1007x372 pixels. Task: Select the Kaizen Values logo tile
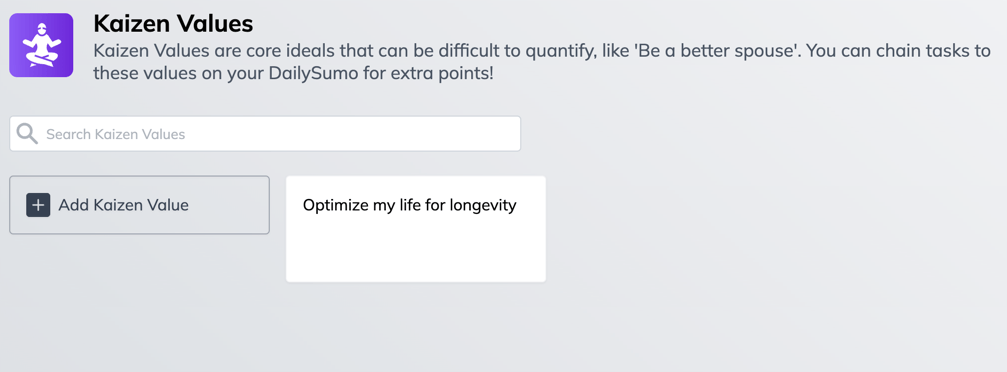[x=41, y=45]
